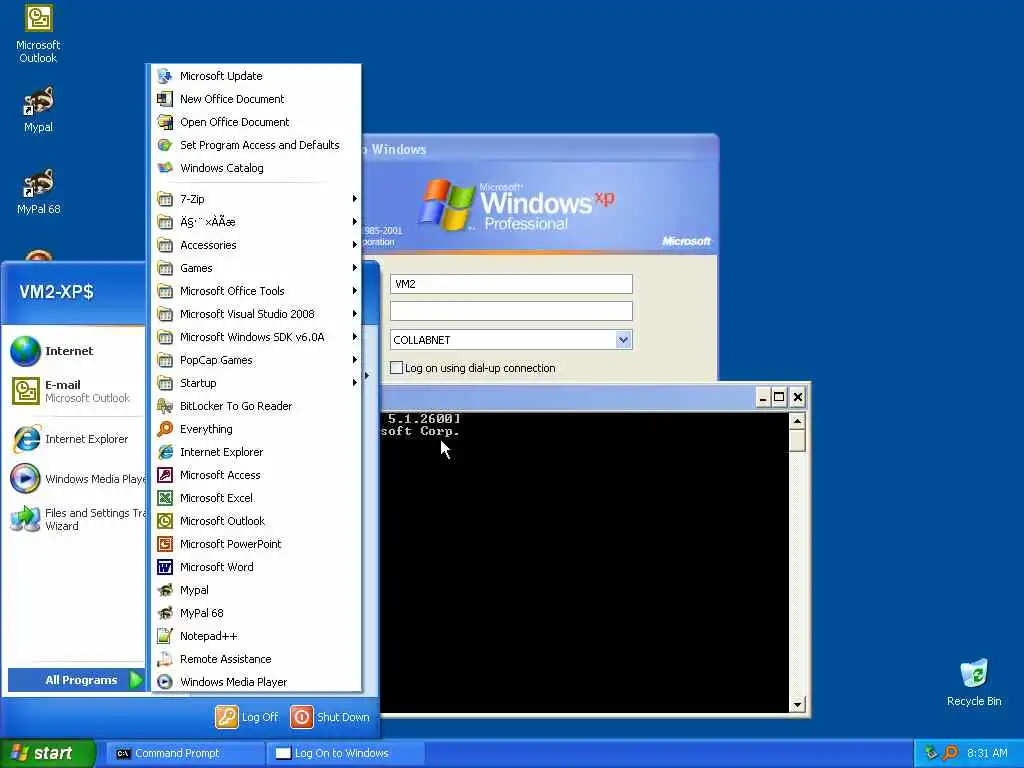Open MyPal 68 from the All Programs list

pos(255,613)
